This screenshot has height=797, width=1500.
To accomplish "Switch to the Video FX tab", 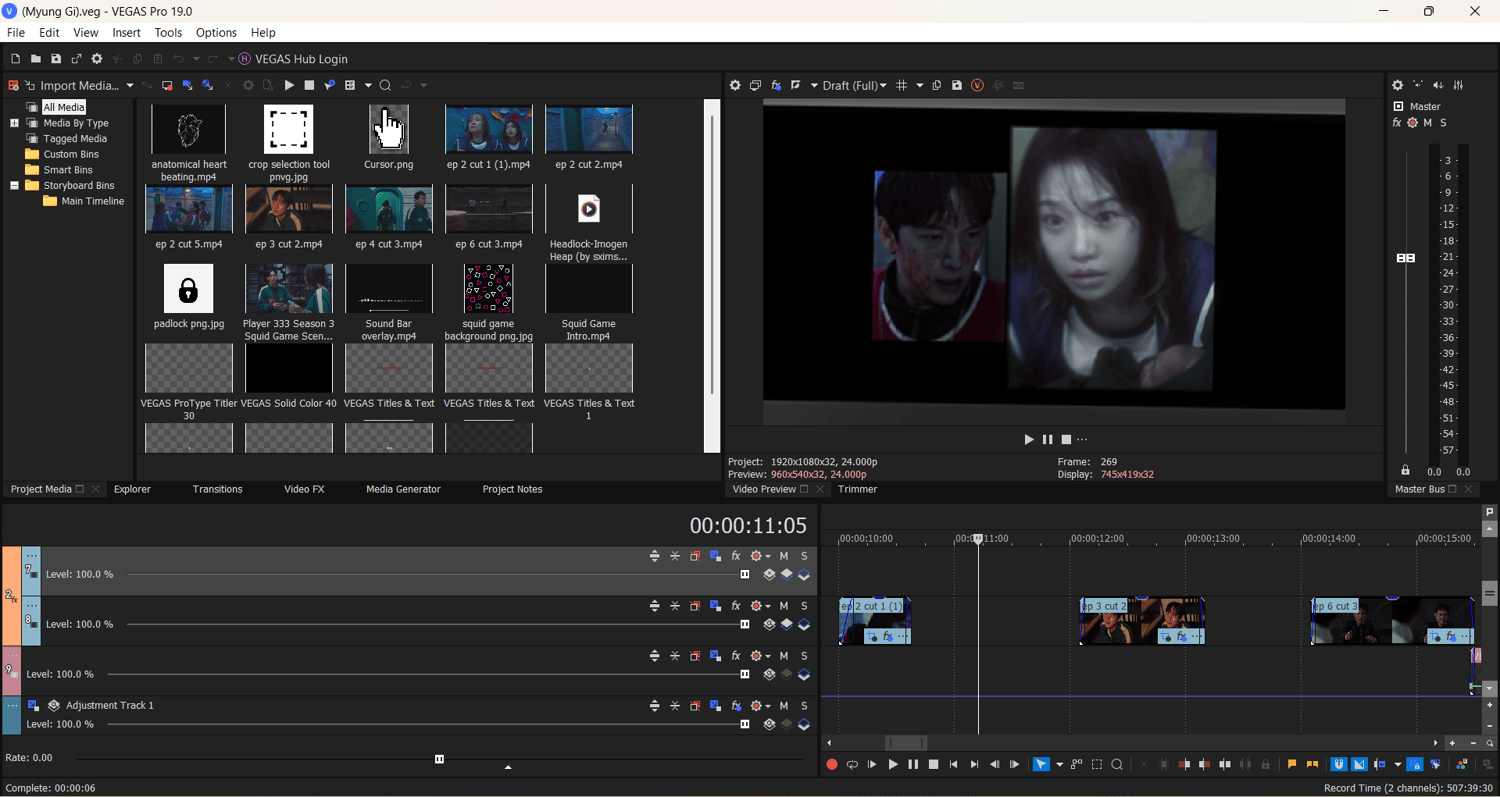I will click(x=304, y=489).
